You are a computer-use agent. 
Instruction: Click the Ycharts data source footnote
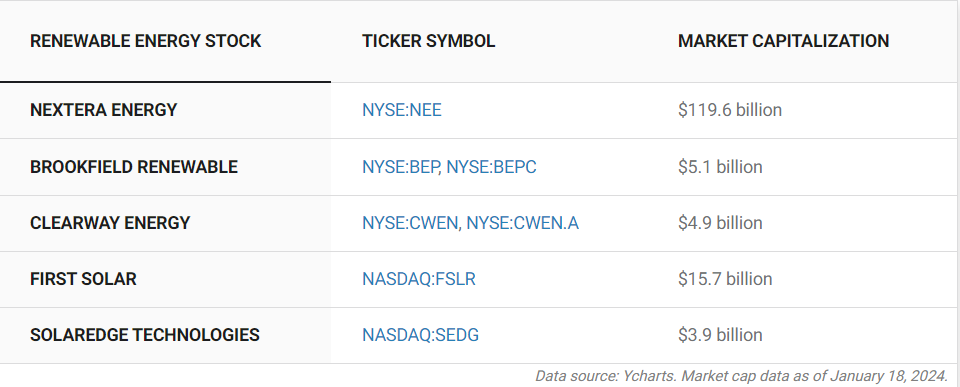[741, 375]
